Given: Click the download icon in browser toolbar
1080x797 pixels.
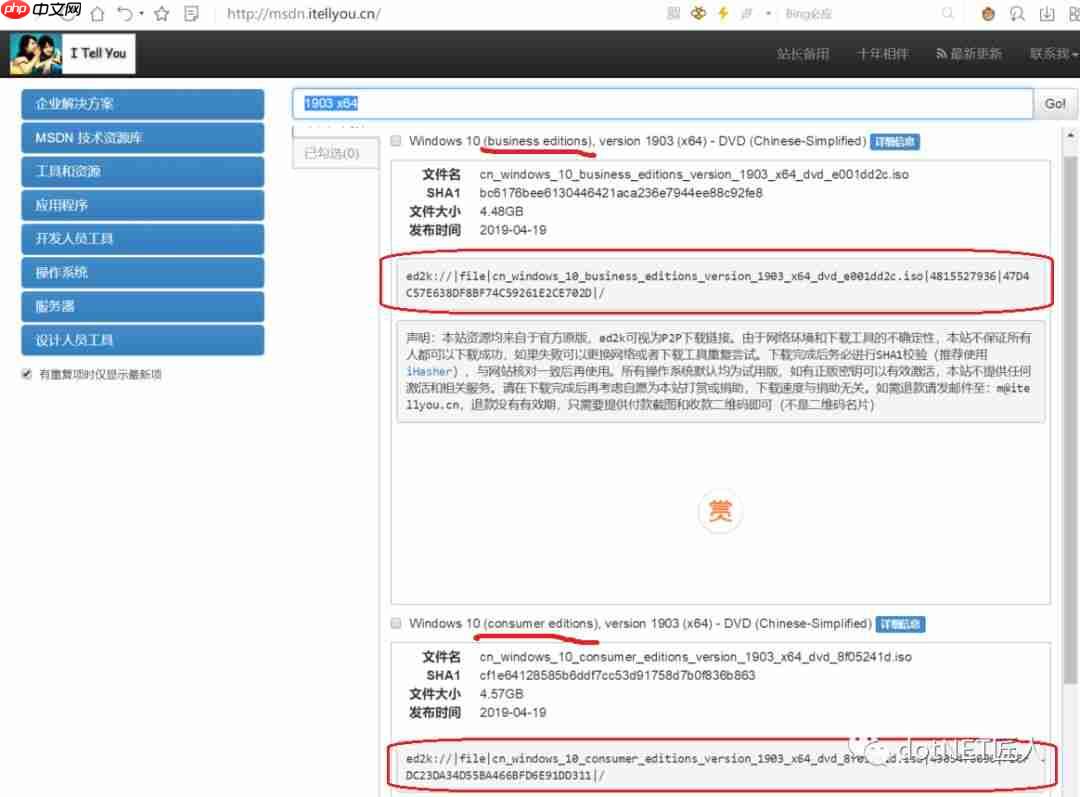Looking at the screenshot, I should tap(1047, 14).
